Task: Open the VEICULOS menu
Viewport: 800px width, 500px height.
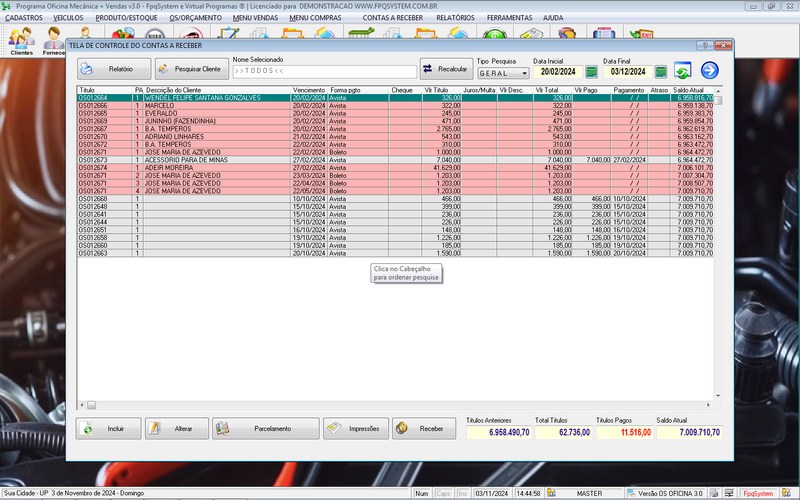Action: coord(68,18)
